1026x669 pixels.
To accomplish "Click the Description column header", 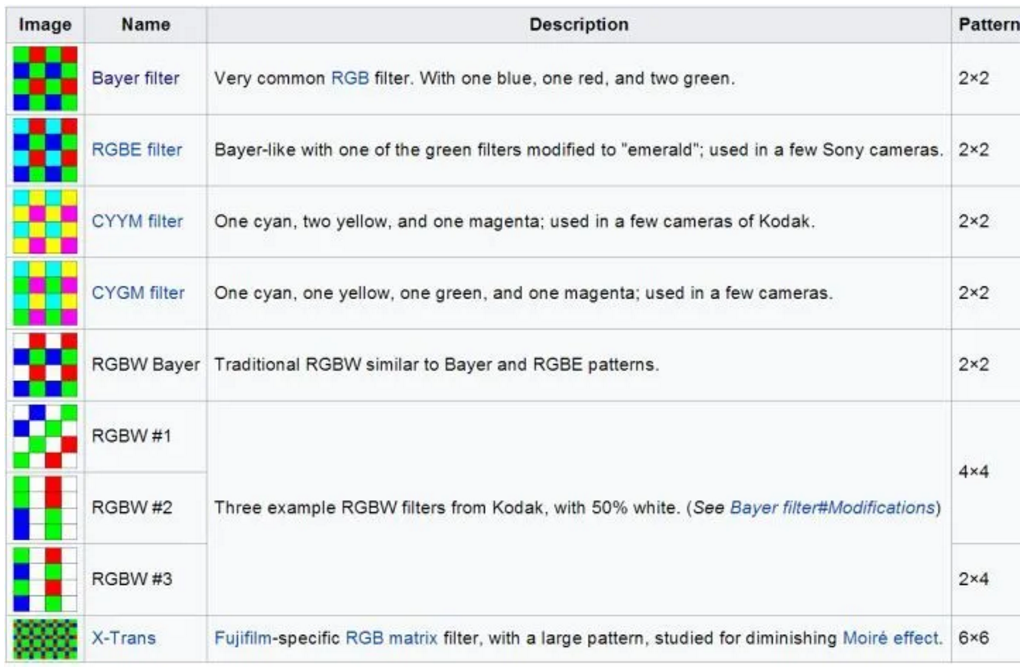I will (579, 25).
